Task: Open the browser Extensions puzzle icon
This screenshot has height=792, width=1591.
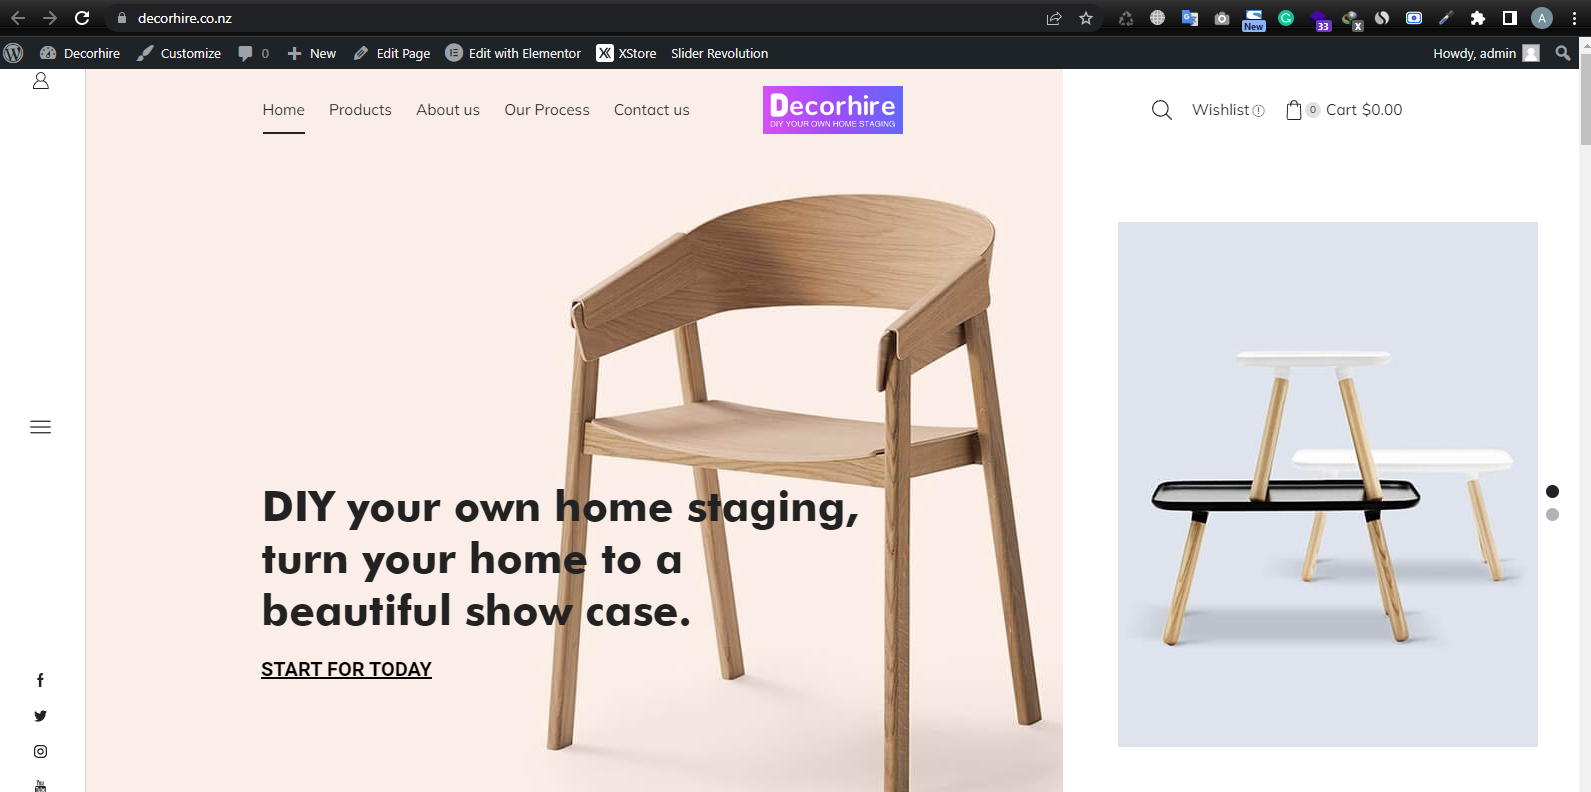Action: (1478, 18)
